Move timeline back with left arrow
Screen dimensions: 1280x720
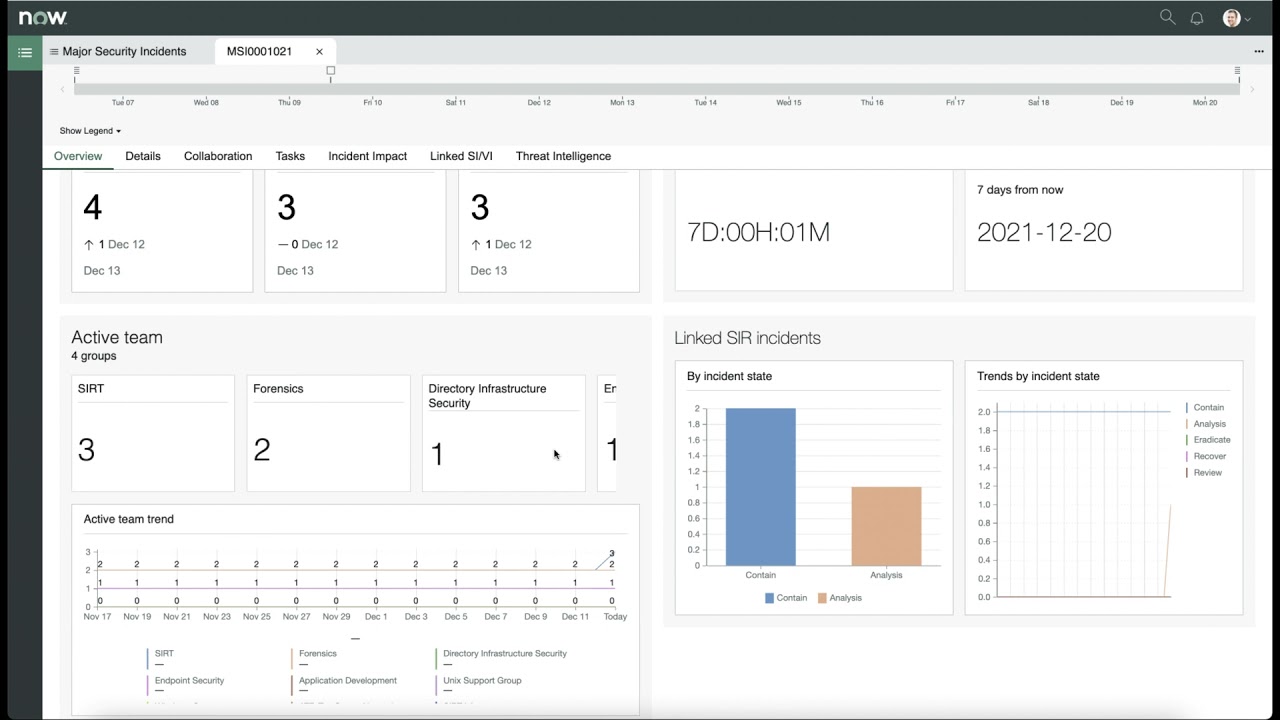63,90
